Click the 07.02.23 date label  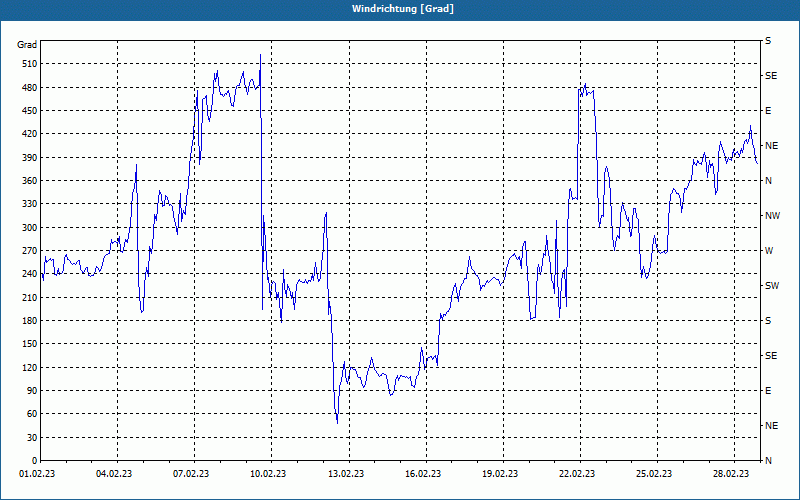click(191, 474)
